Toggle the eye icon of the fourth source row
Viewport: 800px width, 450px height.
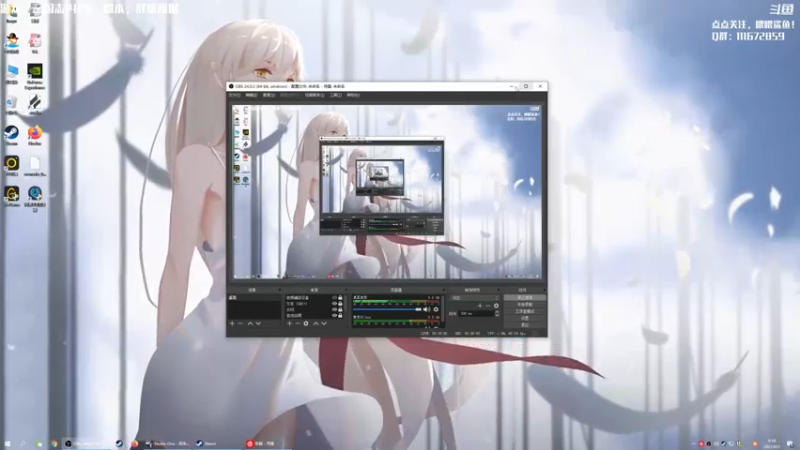click(335, 315)
